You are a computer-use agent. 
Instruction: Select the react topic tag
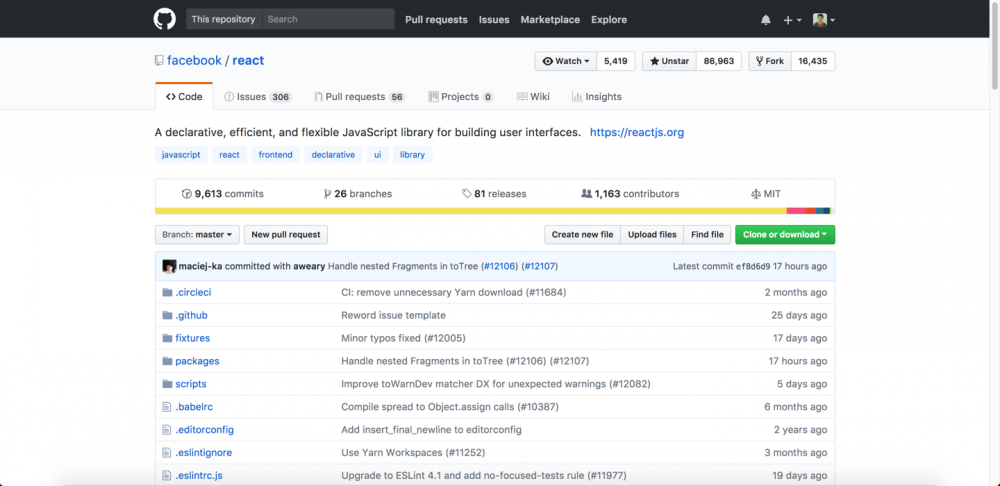(230, 155)
